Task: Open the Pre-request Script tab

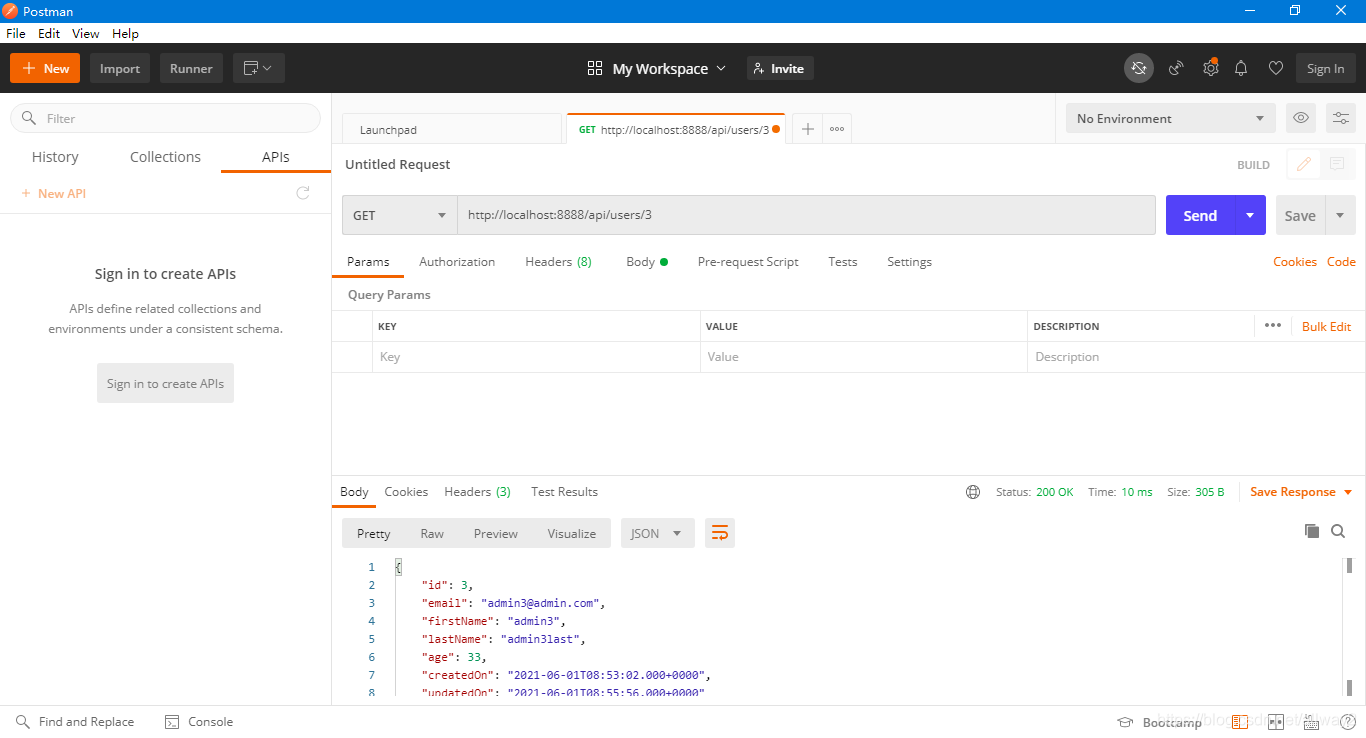Action: [748, 262]
